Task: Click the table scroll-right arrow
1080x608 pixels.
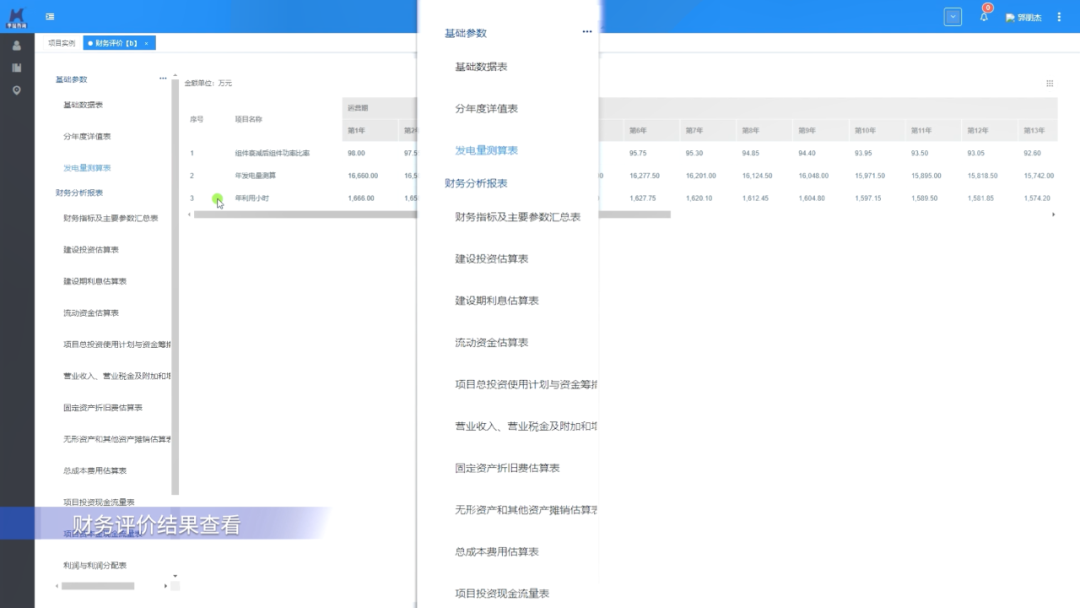Action: [1053, 215]
